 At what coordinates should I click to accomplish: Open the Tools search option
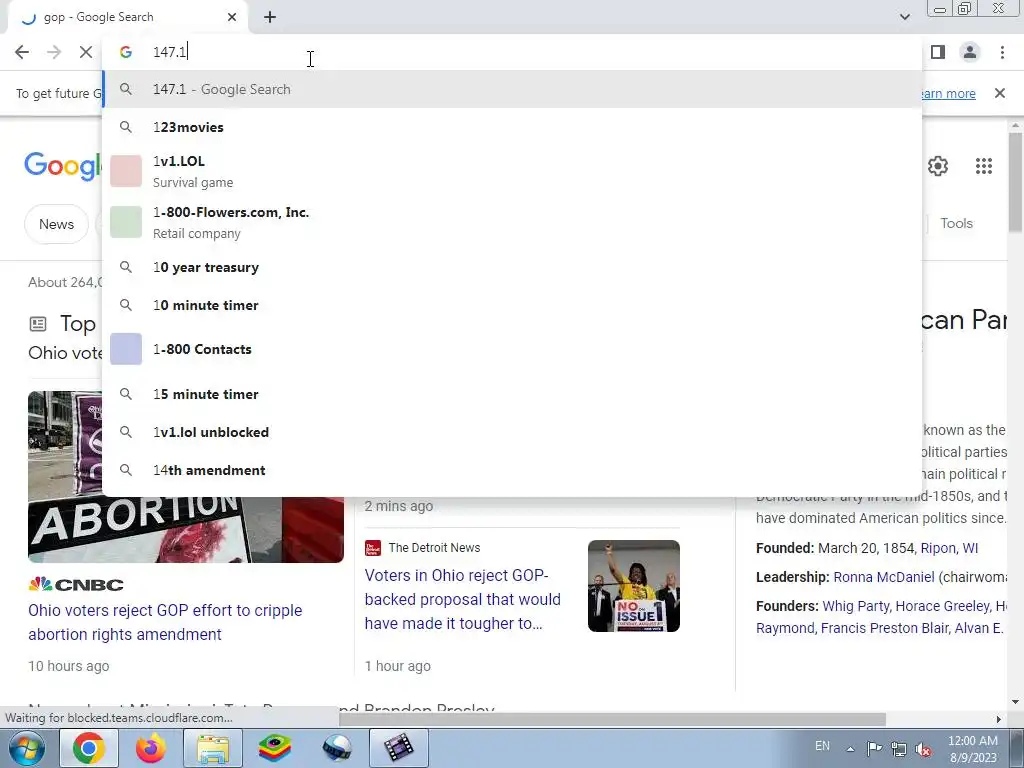tap(956, 223)
